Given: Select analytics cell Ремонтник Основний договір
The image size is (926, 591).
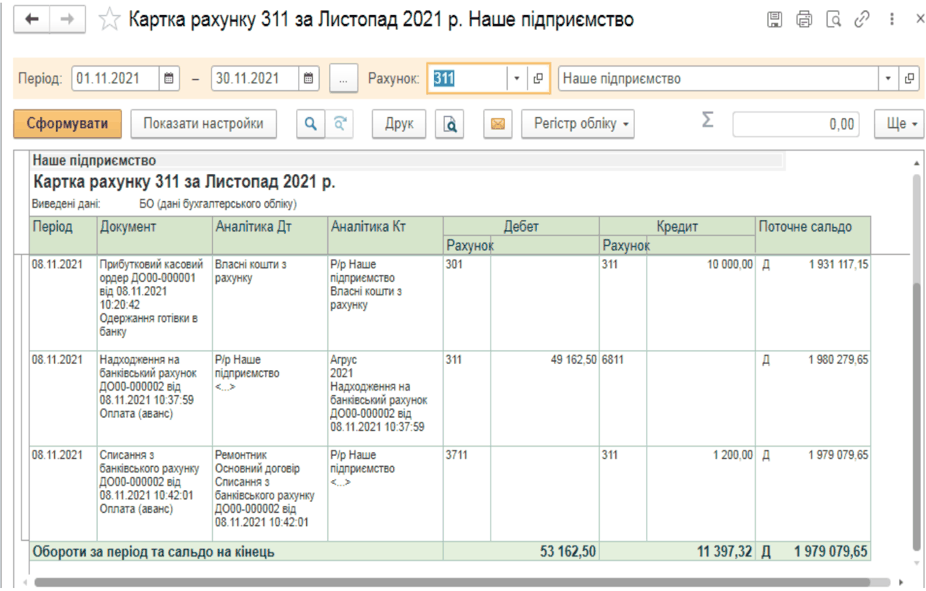Looking at the screenshot, I should [x=270, y=494].
